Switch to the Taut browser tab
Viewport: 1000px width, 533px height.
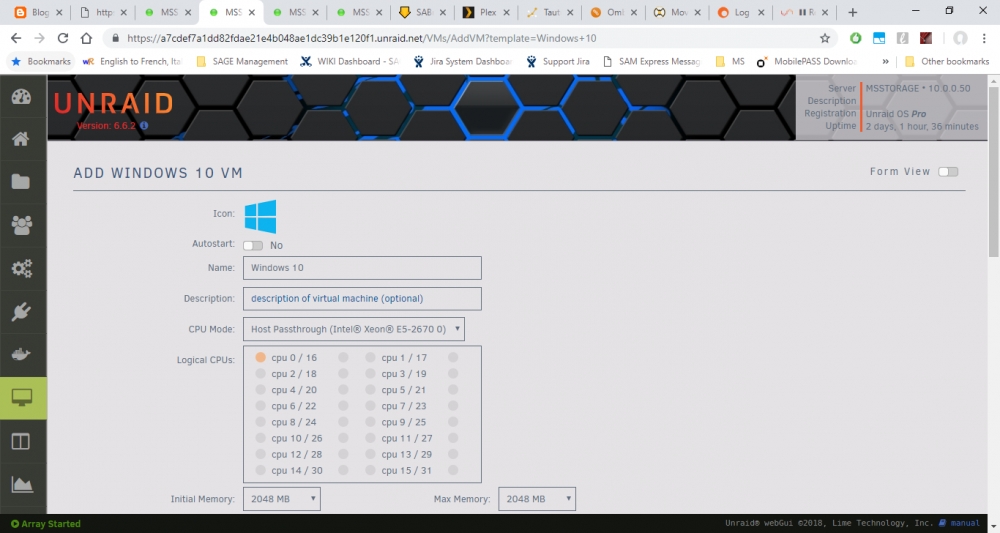point(550,12)
